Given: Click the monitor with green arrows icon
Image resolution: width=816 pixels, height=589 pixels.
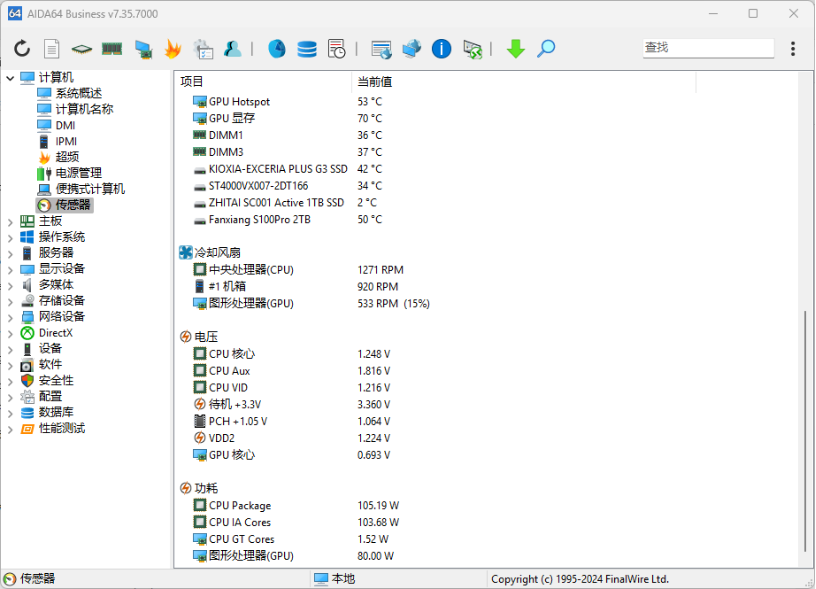Looking at the screenshot, I should 473,49.
